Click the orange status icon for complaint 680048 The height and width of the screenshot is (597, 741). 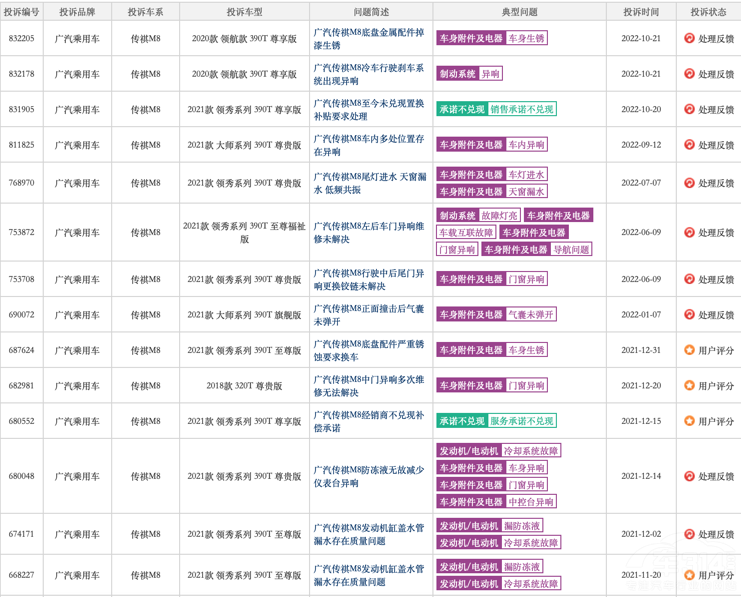(689, 476)
